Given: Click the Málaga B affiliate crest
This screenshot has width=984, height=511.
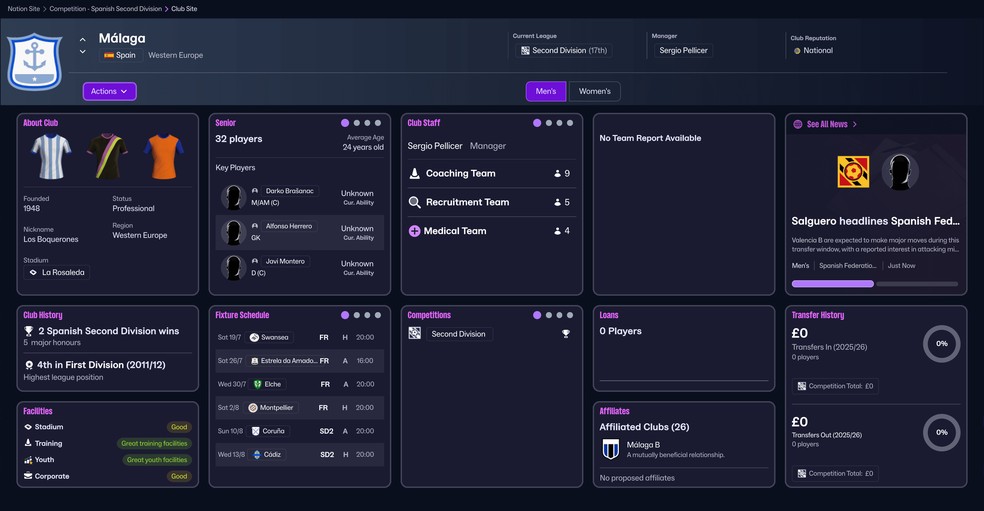Looking at the screenshot, I should 610,449.
